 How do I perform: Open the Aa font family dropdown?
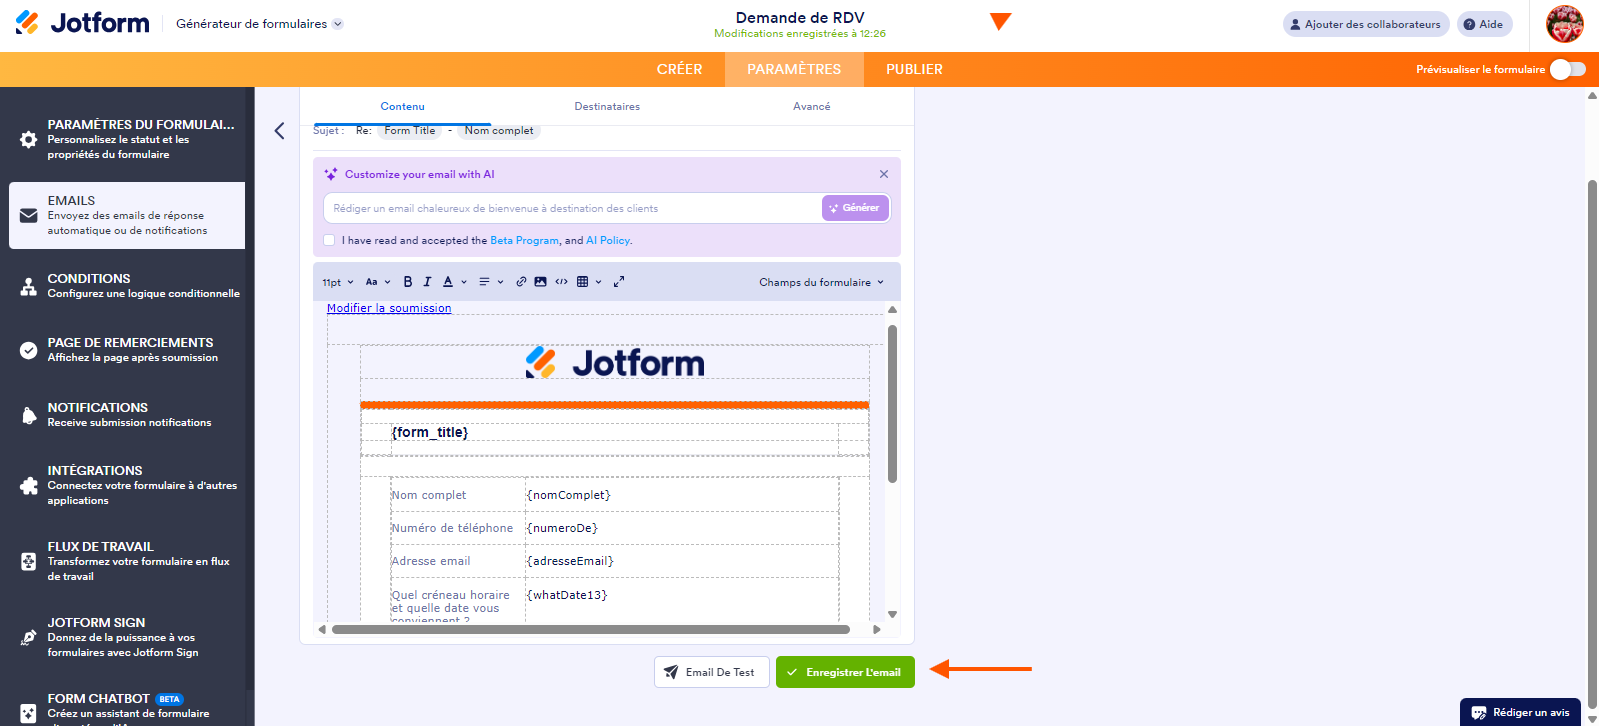(x=378, y=282)
